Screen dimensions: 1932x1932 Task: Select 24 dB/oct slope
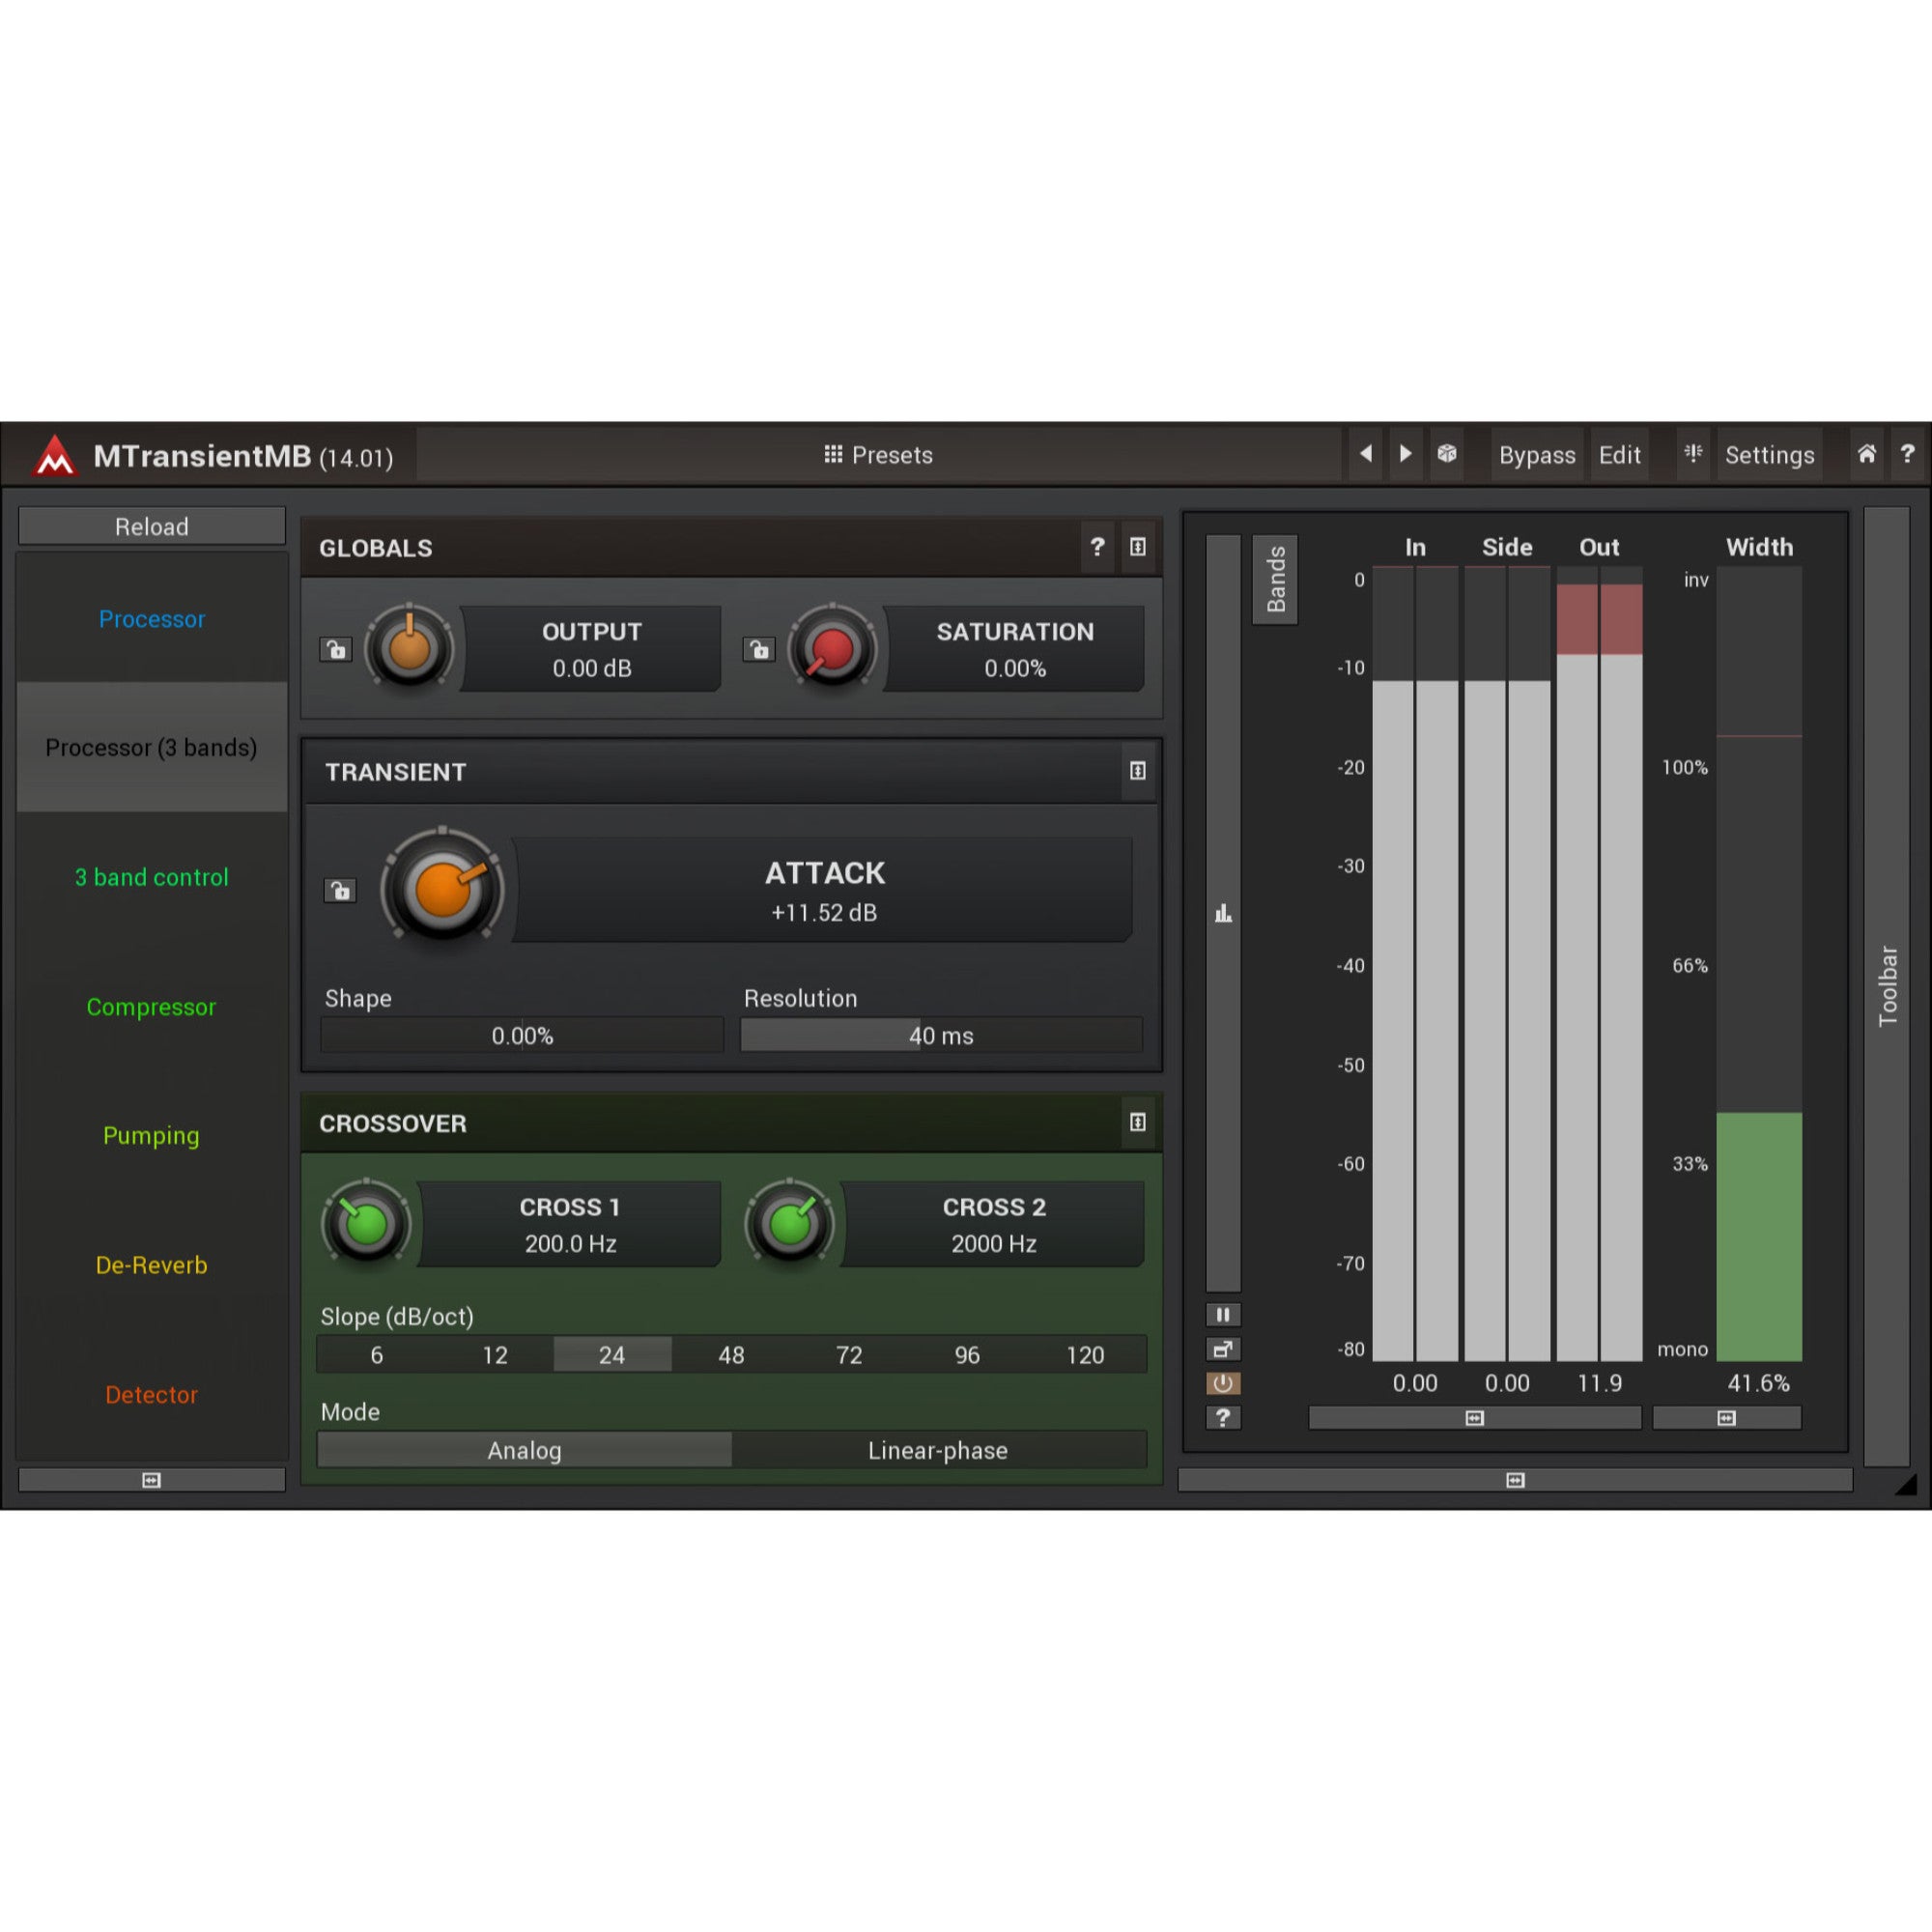pyautogui.click(x=612, y=1355)
